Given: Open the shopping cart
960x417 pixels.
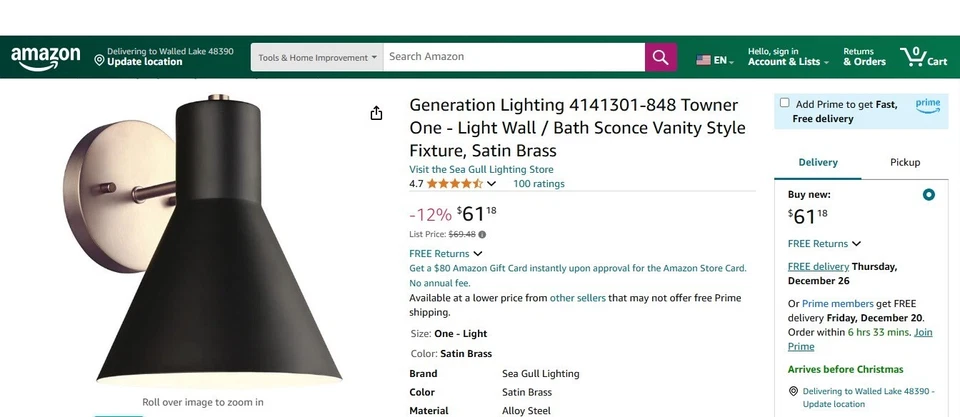Looking at the screenshot, I should pos(923,57).
